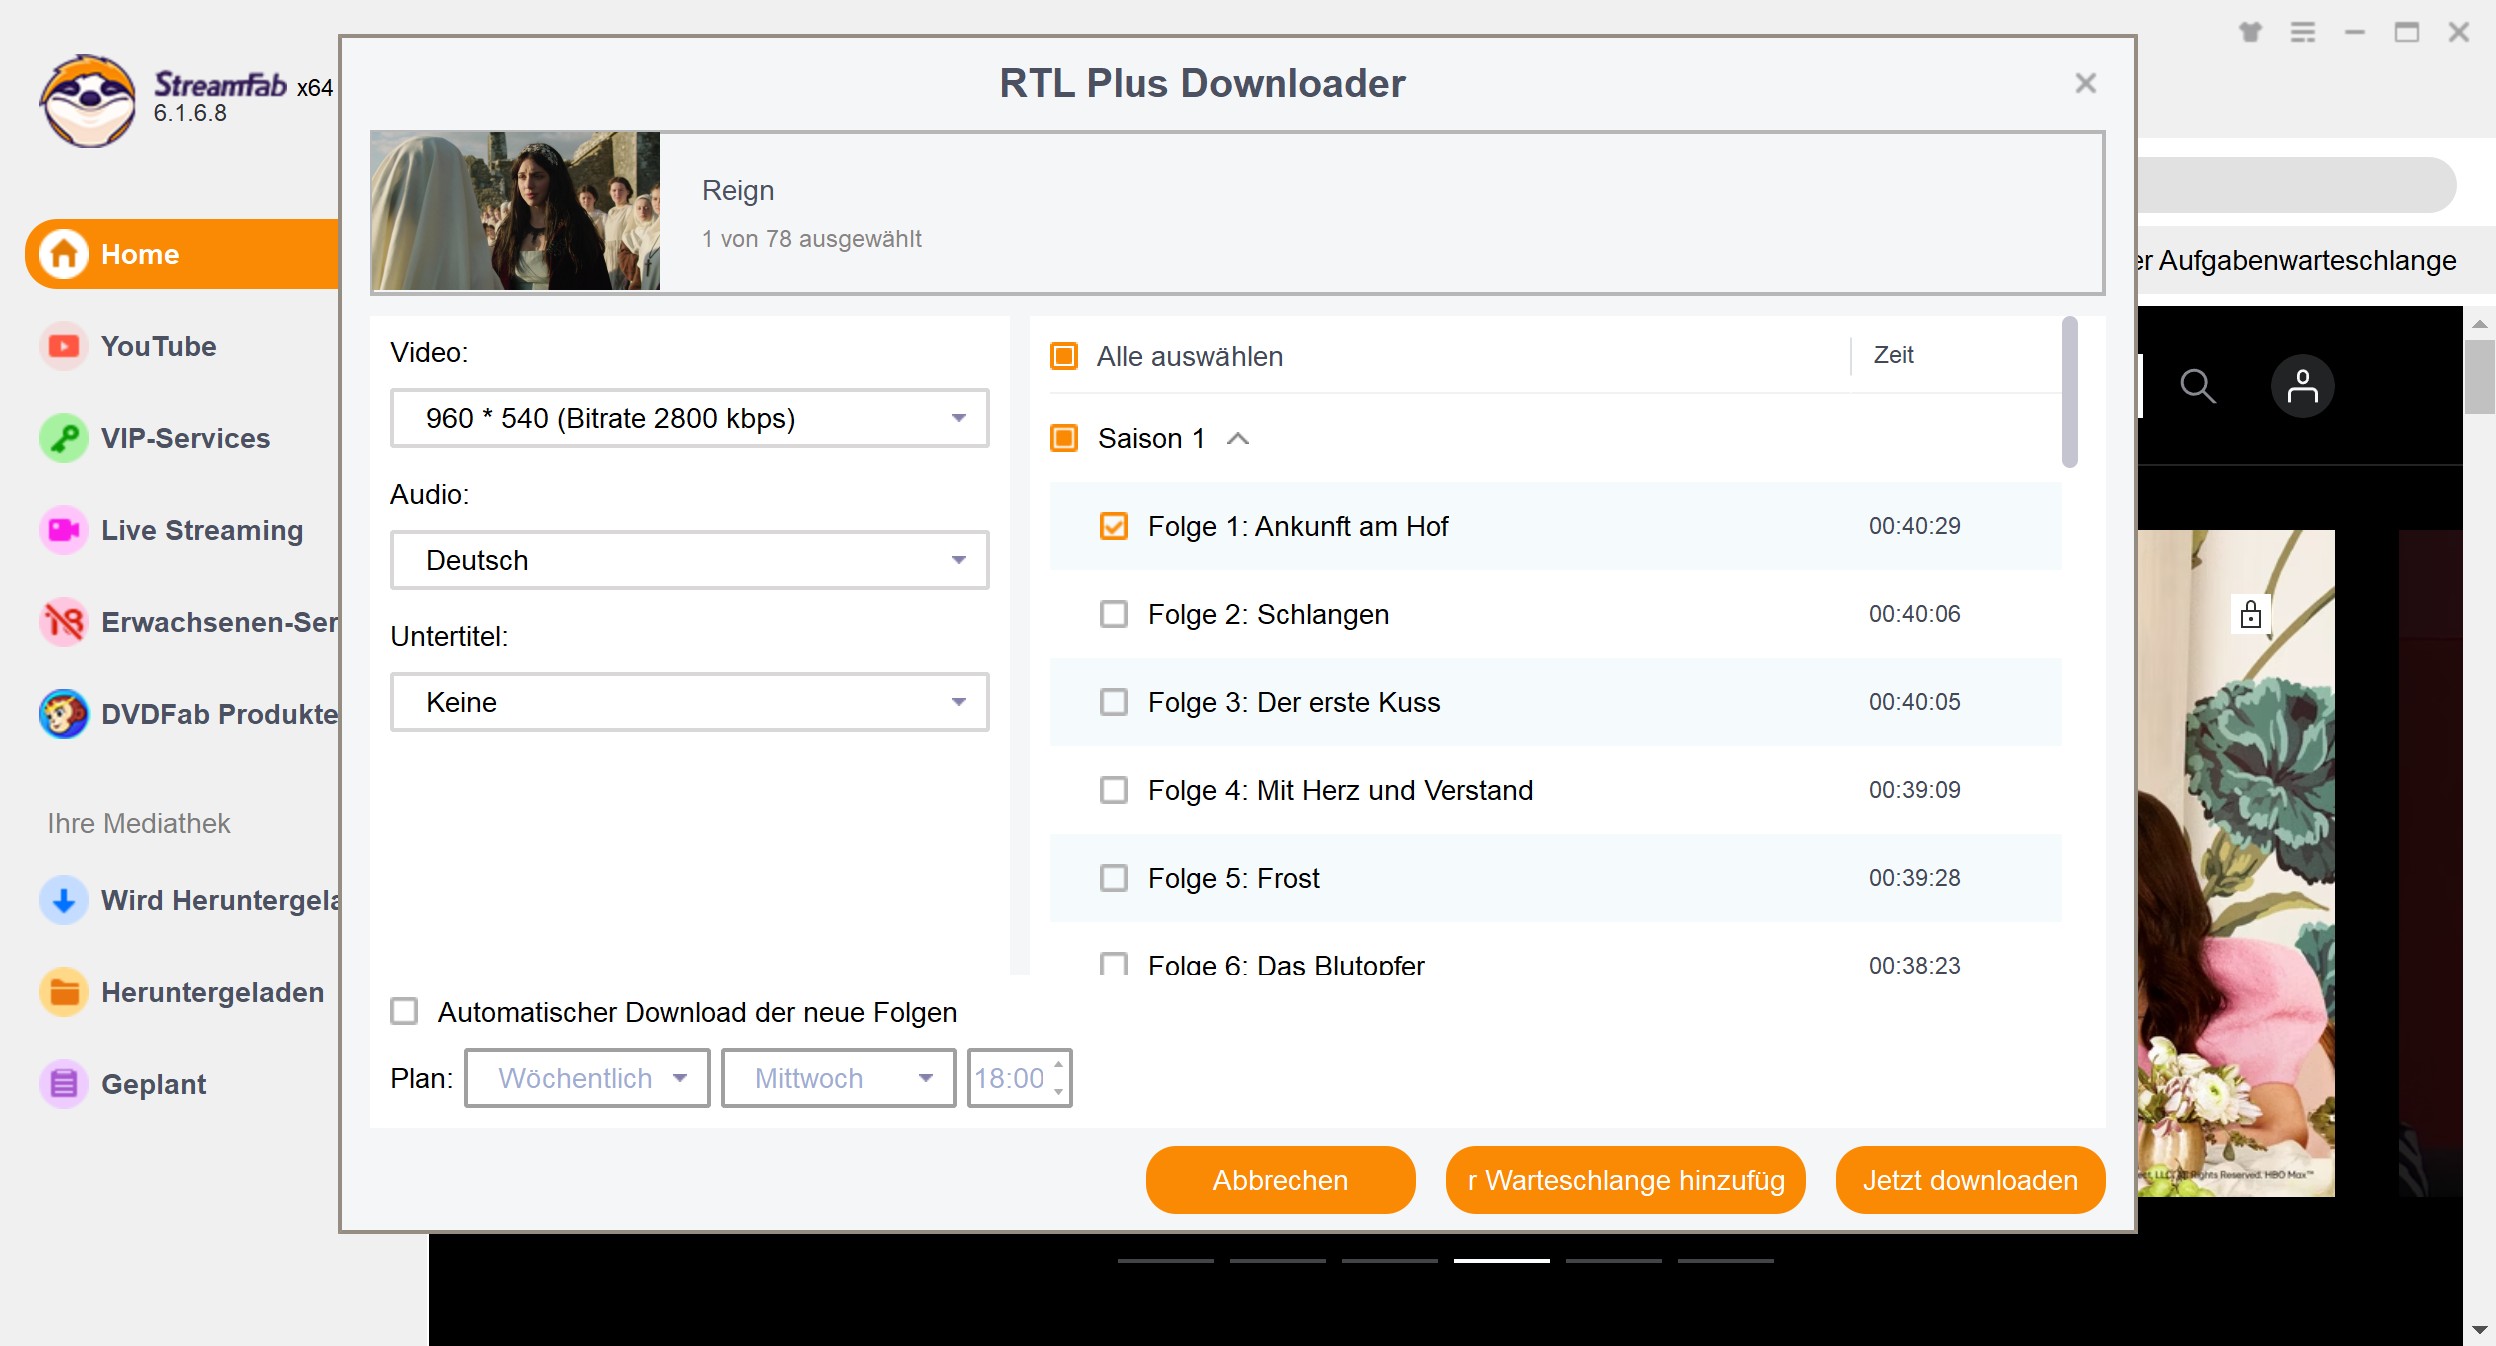Toggle the Alle auswählen checkbox

1064,356
